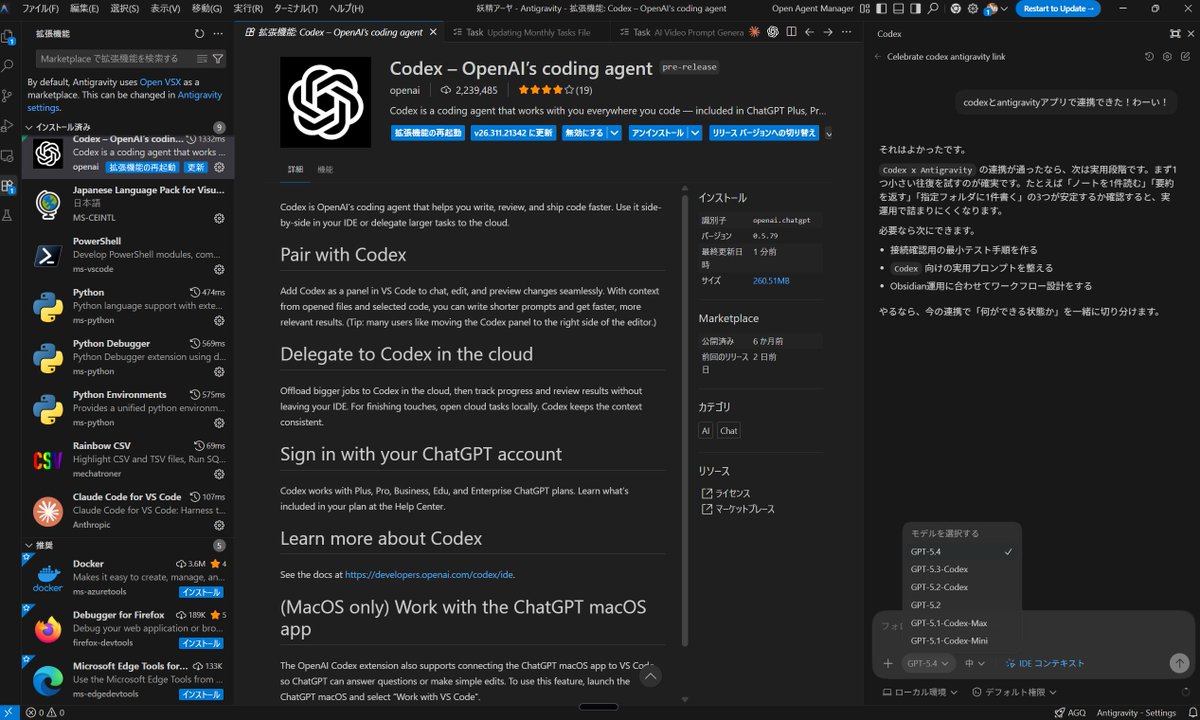The image size is (1200, 720).
Task: Open manage gear for Codex extension row
Action: 219,167
